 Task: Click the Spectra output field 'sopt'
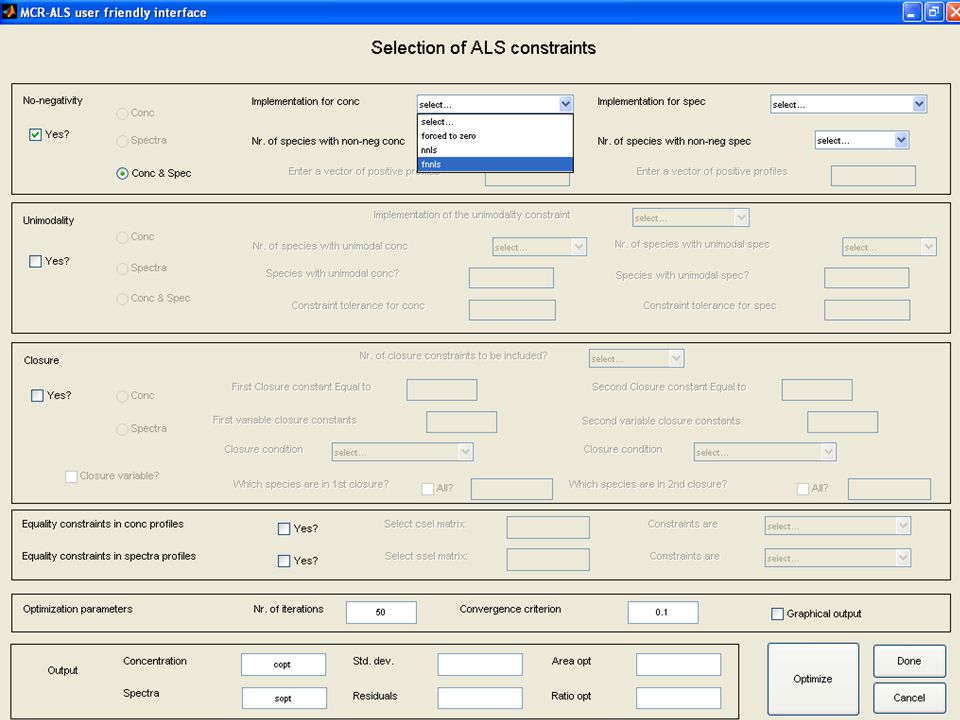click(283, 698)
